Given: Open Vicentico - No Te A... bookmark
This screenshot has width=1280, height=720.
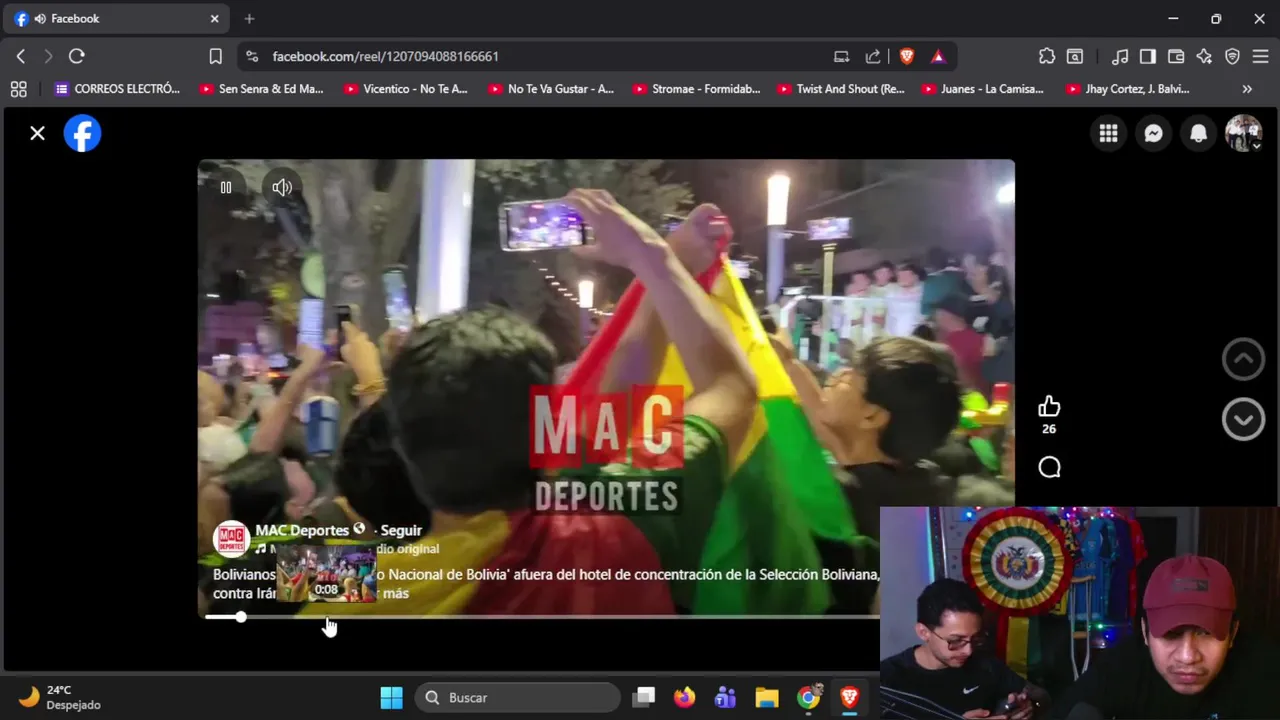Looking at the screenshot, I should click(x=405, y=89).
